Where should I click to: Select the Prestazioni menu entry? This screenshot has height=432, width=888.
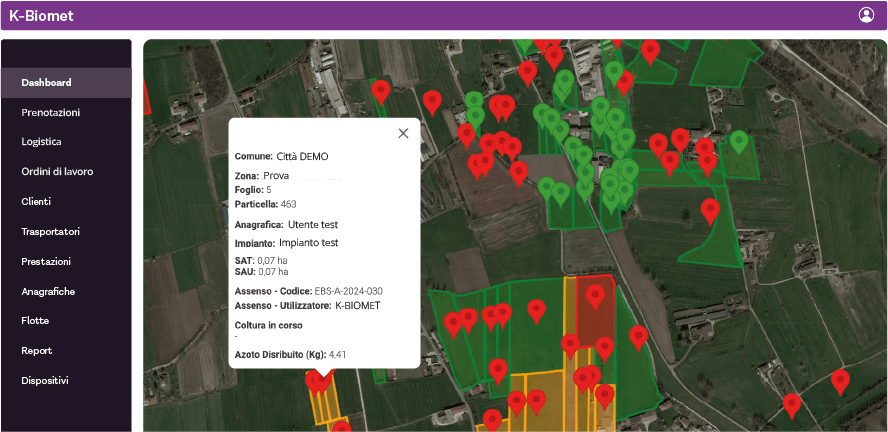click(46, 261)
